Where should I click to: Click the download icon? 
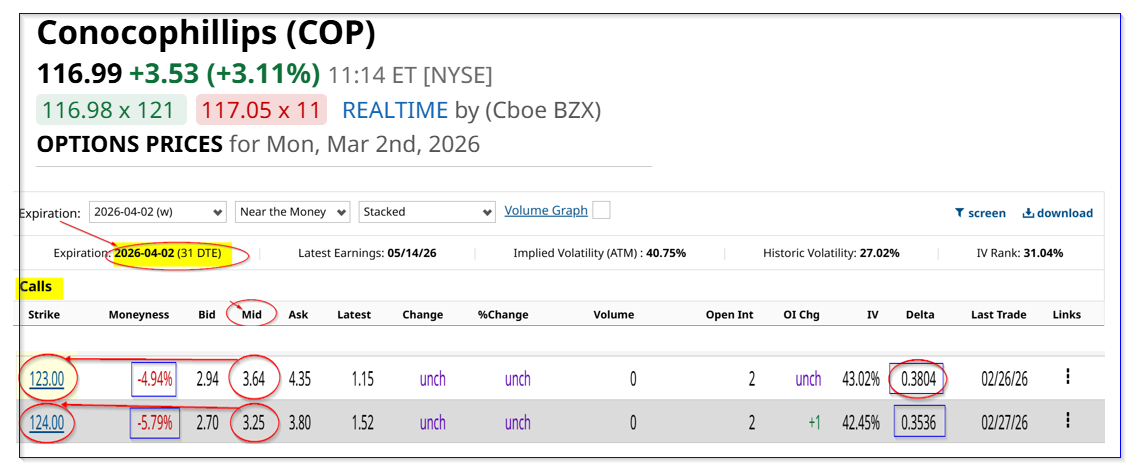(x=1027, y=213)
